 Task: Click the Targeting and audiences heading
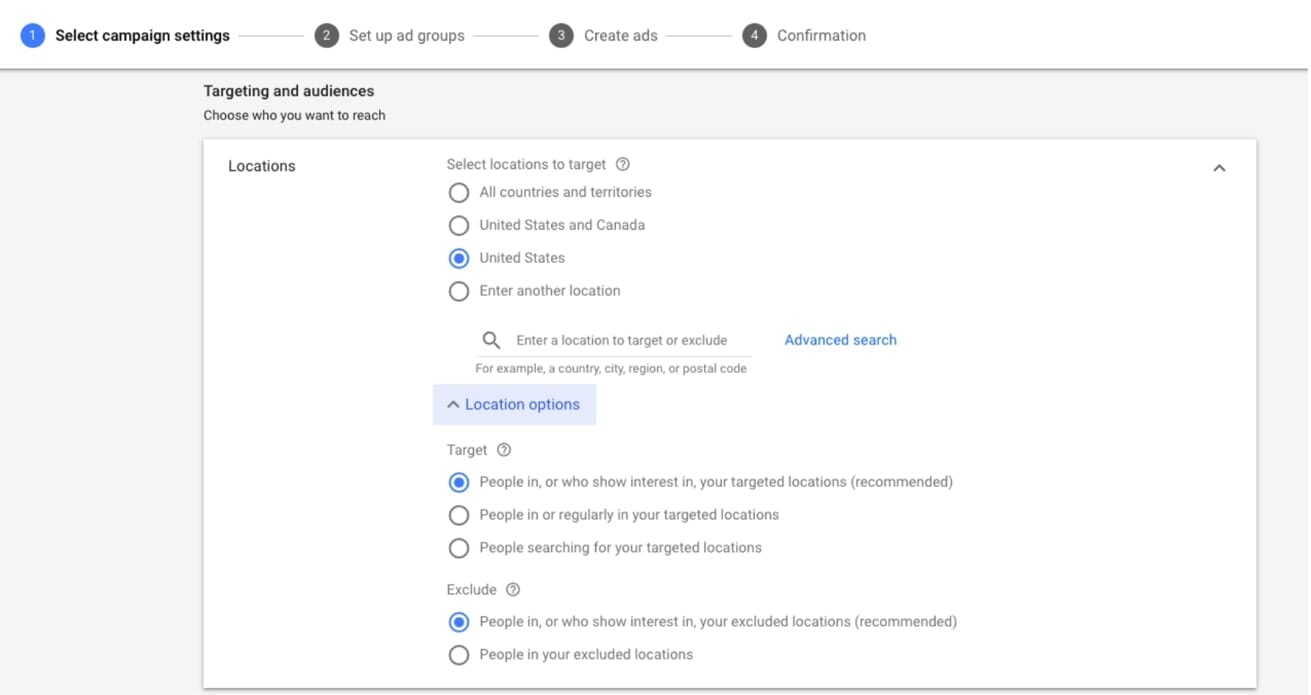289,91
